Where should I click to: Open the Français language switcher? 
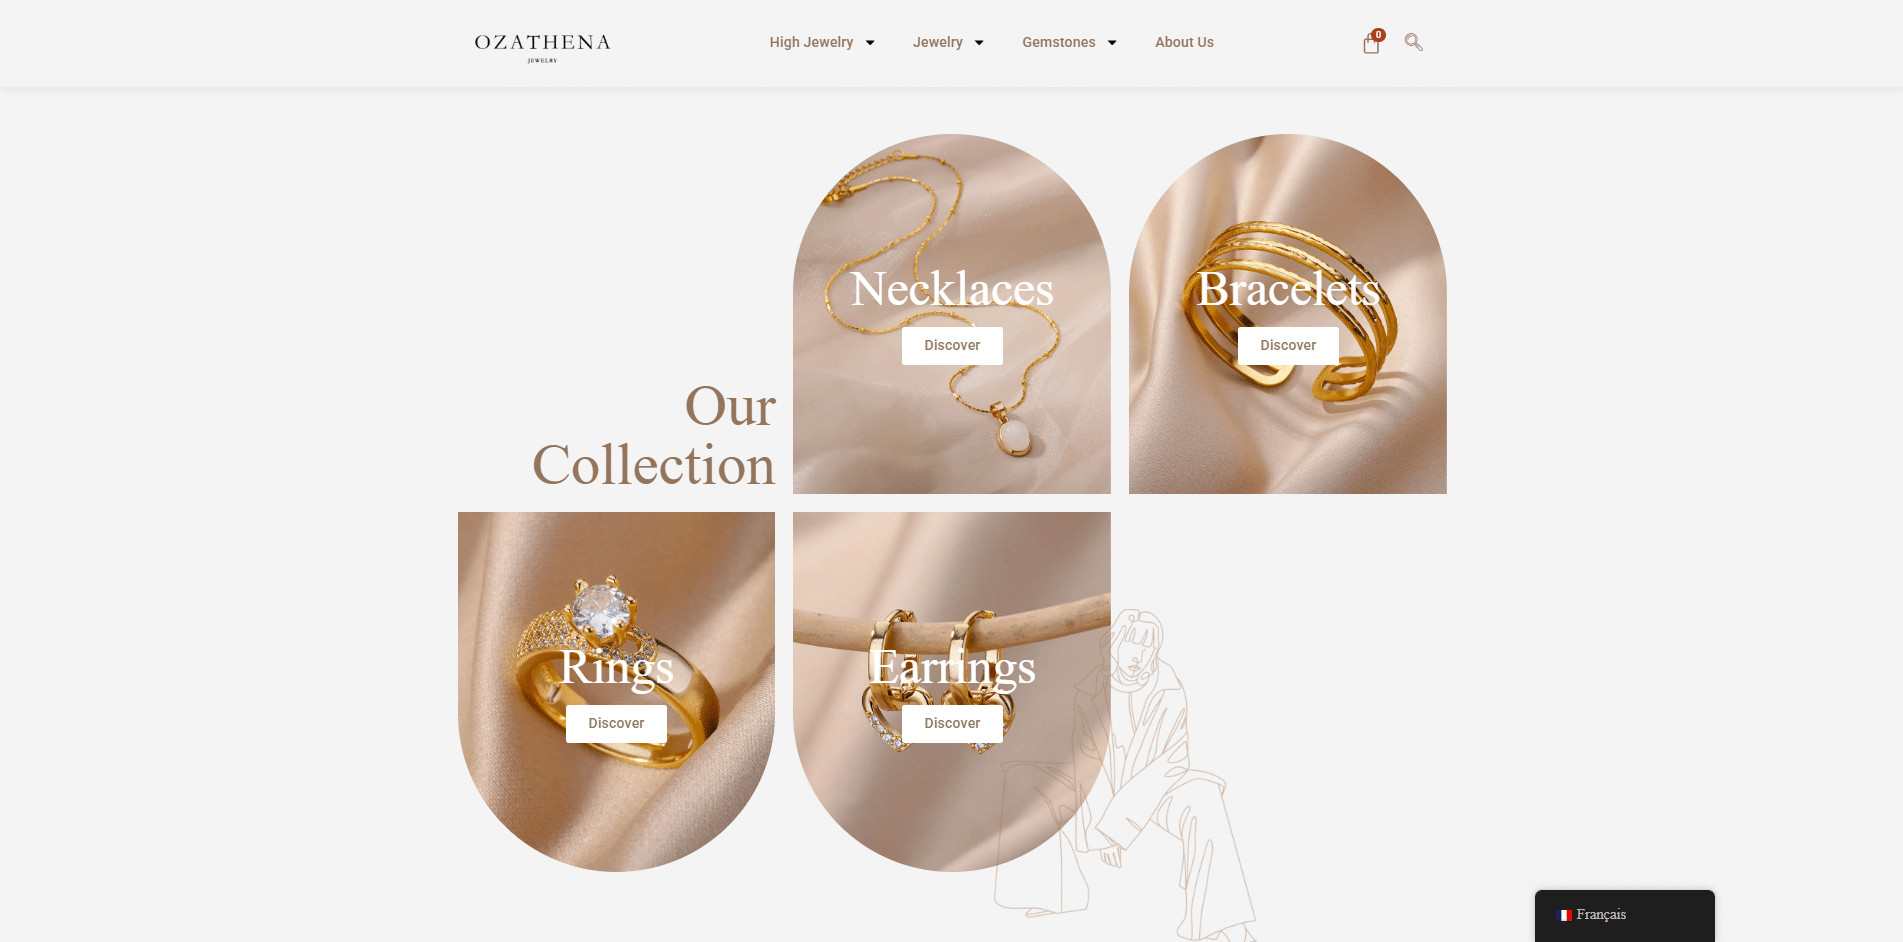click(1624, 915)
